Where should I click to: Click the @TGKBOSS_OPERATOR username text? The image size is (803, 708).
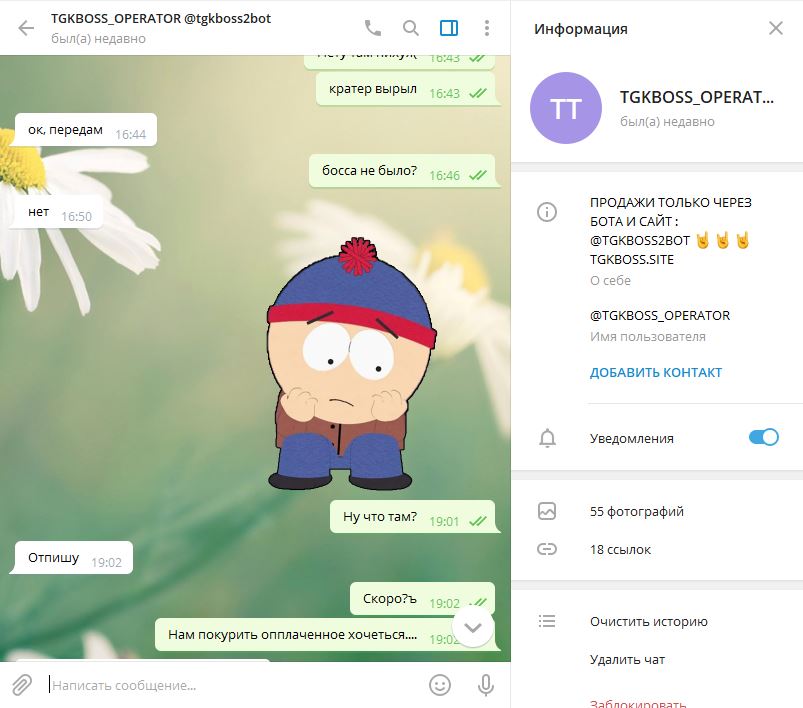click(660, 316)
